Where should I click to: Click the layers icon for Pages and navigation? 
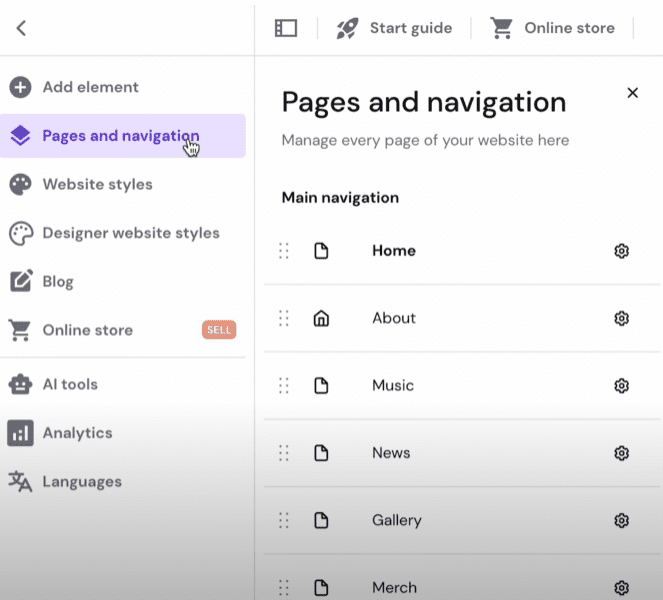pos(20,136)
